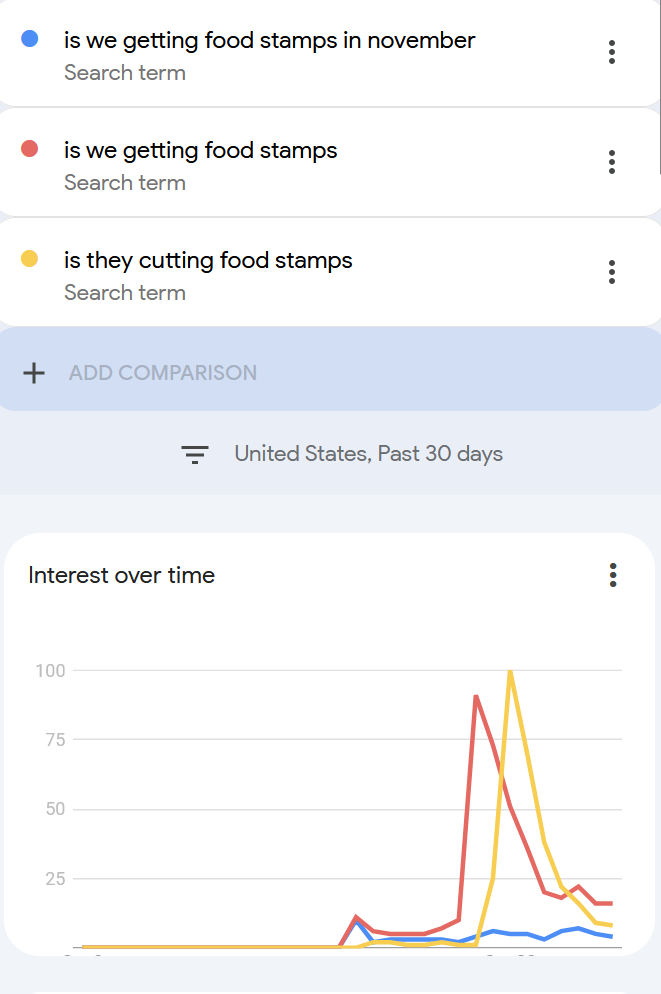This screenshot has height=994, width=661.
Task: Click the red dot color indicator
Action: pos(30,149)
